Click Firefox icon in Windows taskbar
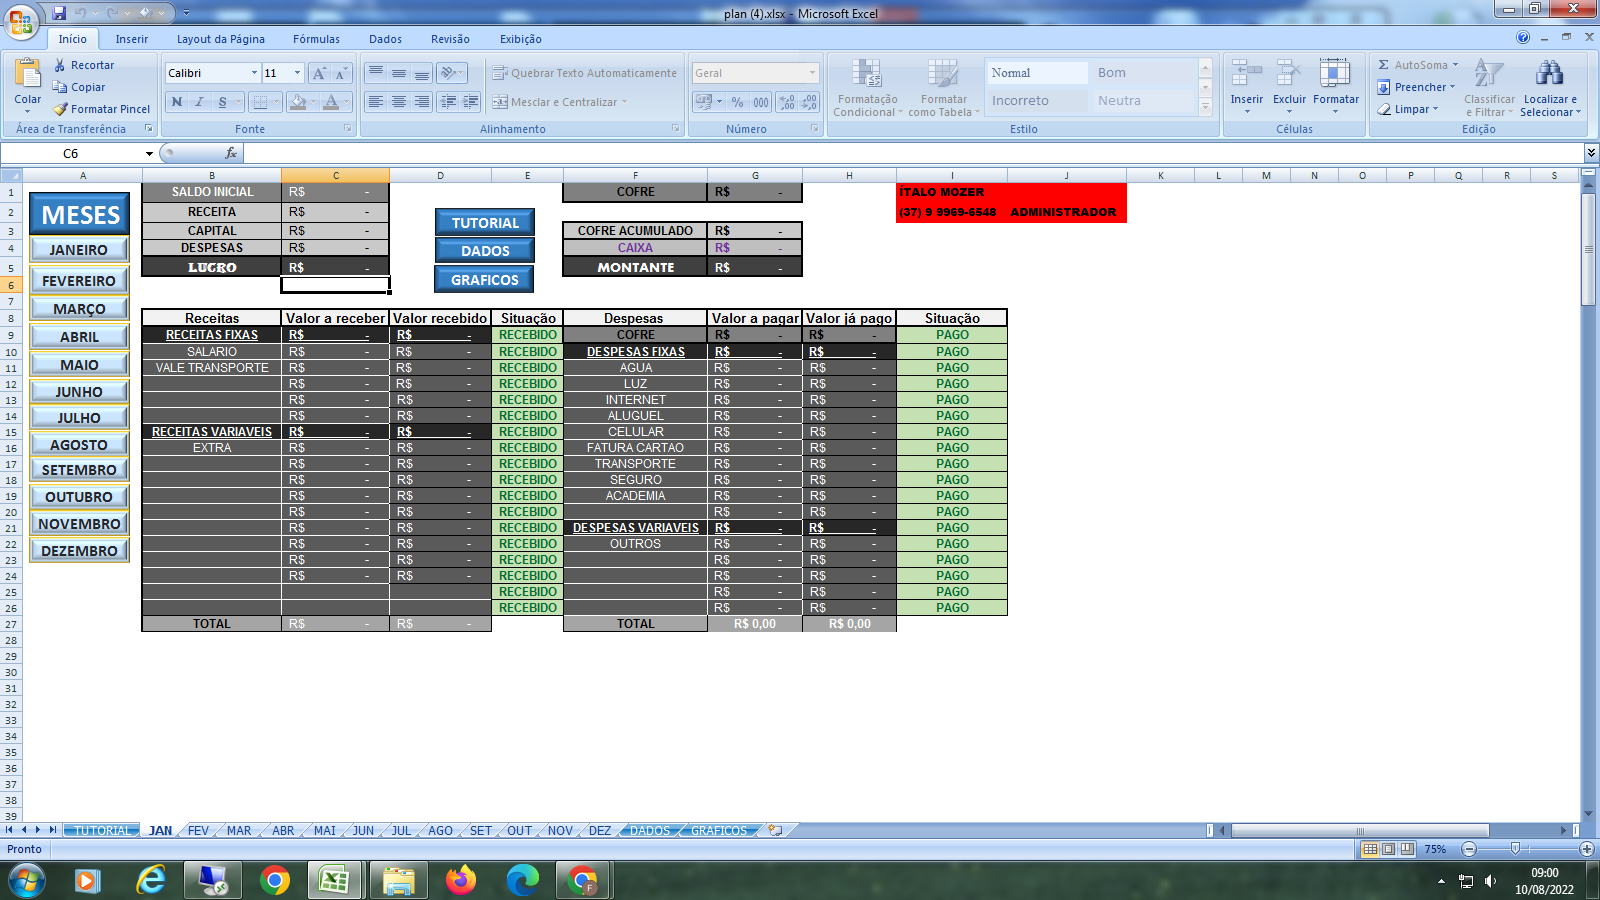 (x=461, y=880)
